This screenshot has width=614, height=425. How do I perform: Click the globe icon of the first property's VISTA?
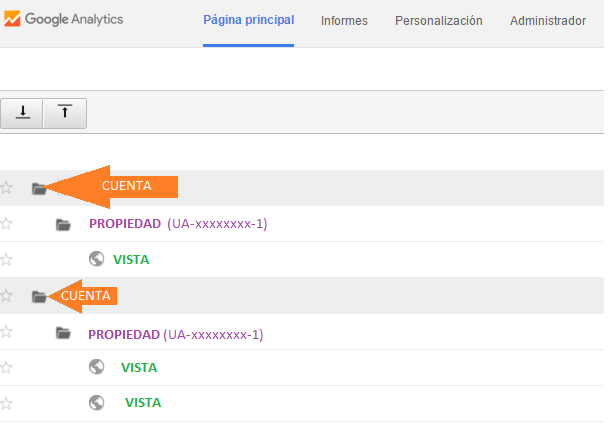[x=97, y=259]
